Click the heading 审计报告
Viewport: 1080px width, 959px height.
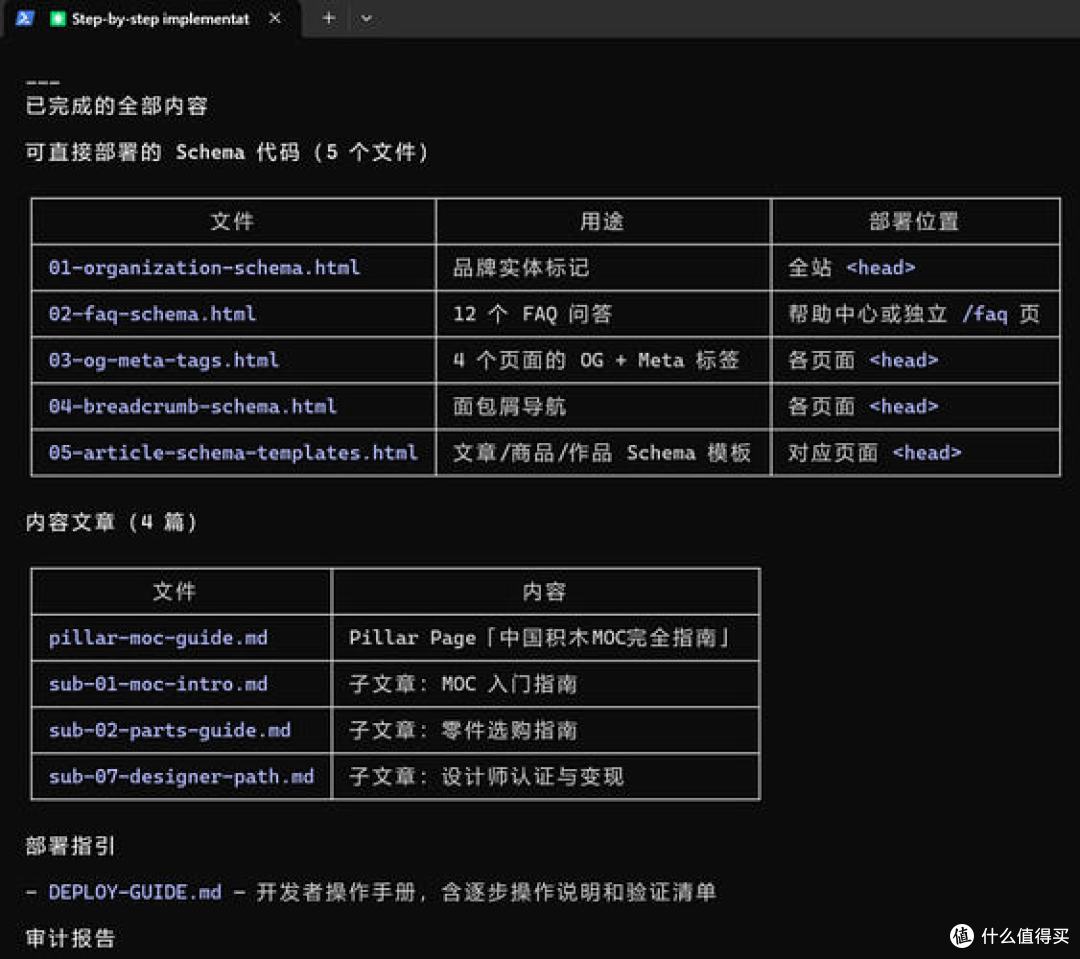coord(70,938)
